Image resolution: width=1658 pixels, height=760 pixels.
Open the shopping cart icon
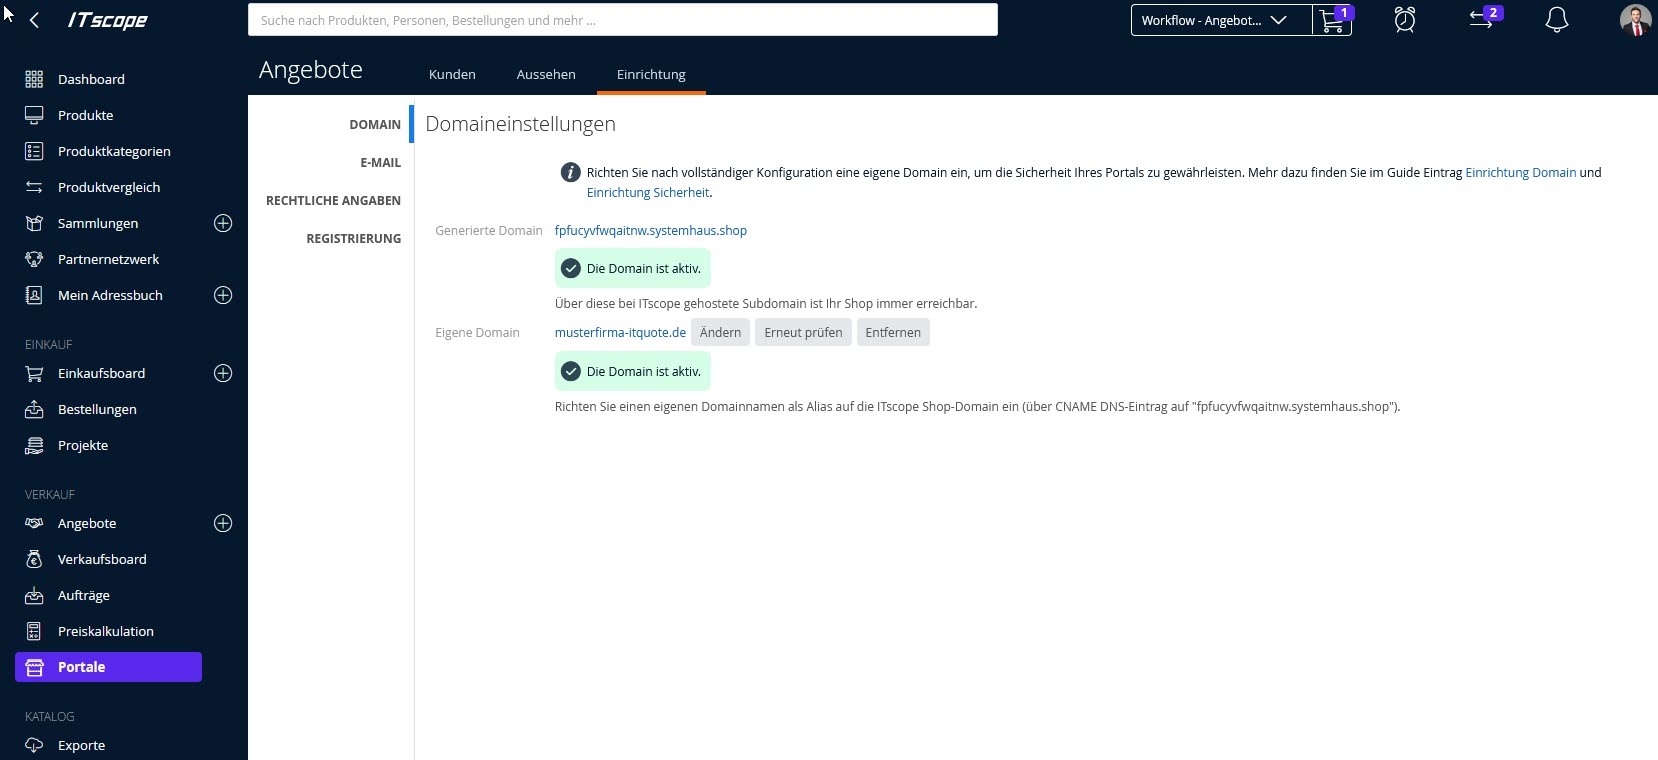(1331, 20)
